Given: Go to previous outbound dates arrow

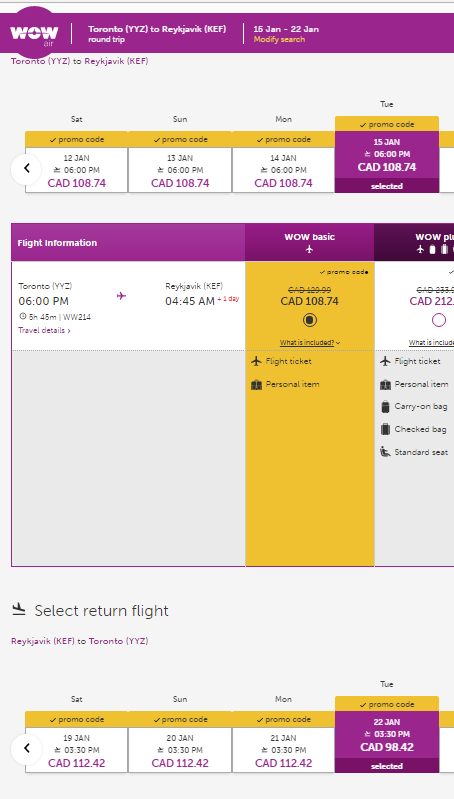Looking at the screenshot, I should 27,168.
